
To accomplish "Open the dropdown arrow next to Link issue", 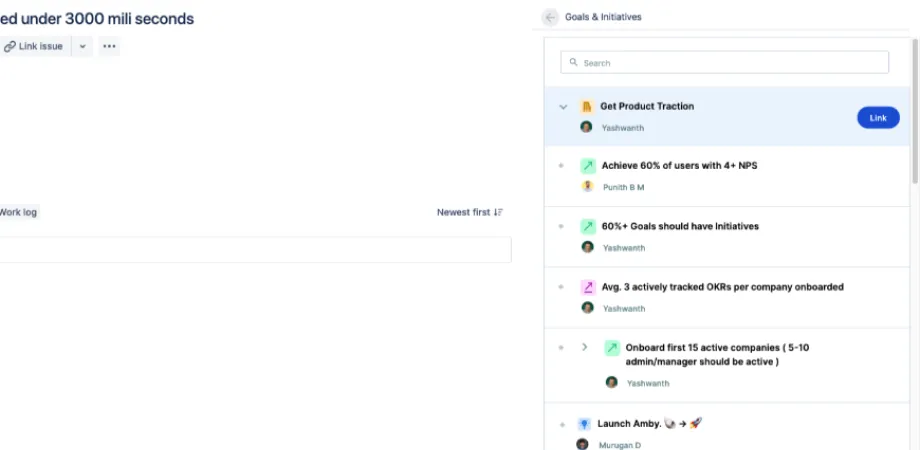I will click(x=83, y=46).
